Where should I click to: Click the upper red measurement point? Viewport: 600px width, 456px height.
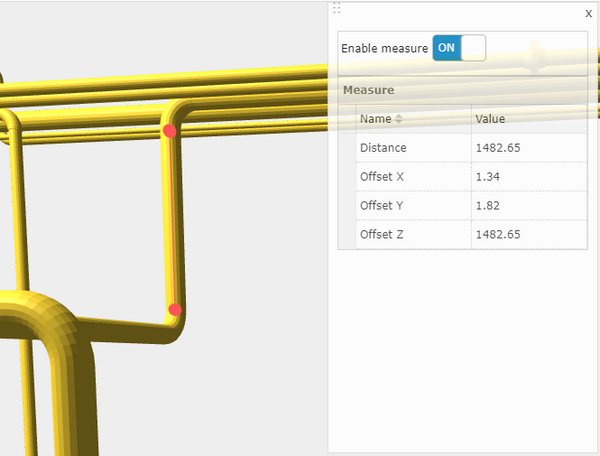pyautogui.click(x=170, y=131)
